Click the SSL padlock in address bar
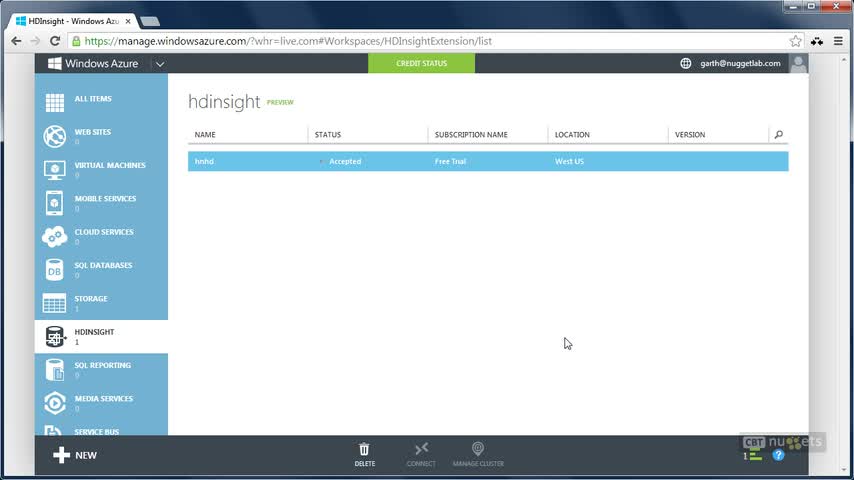Viewport: 854px width, 480px height. tap(76, 41)
